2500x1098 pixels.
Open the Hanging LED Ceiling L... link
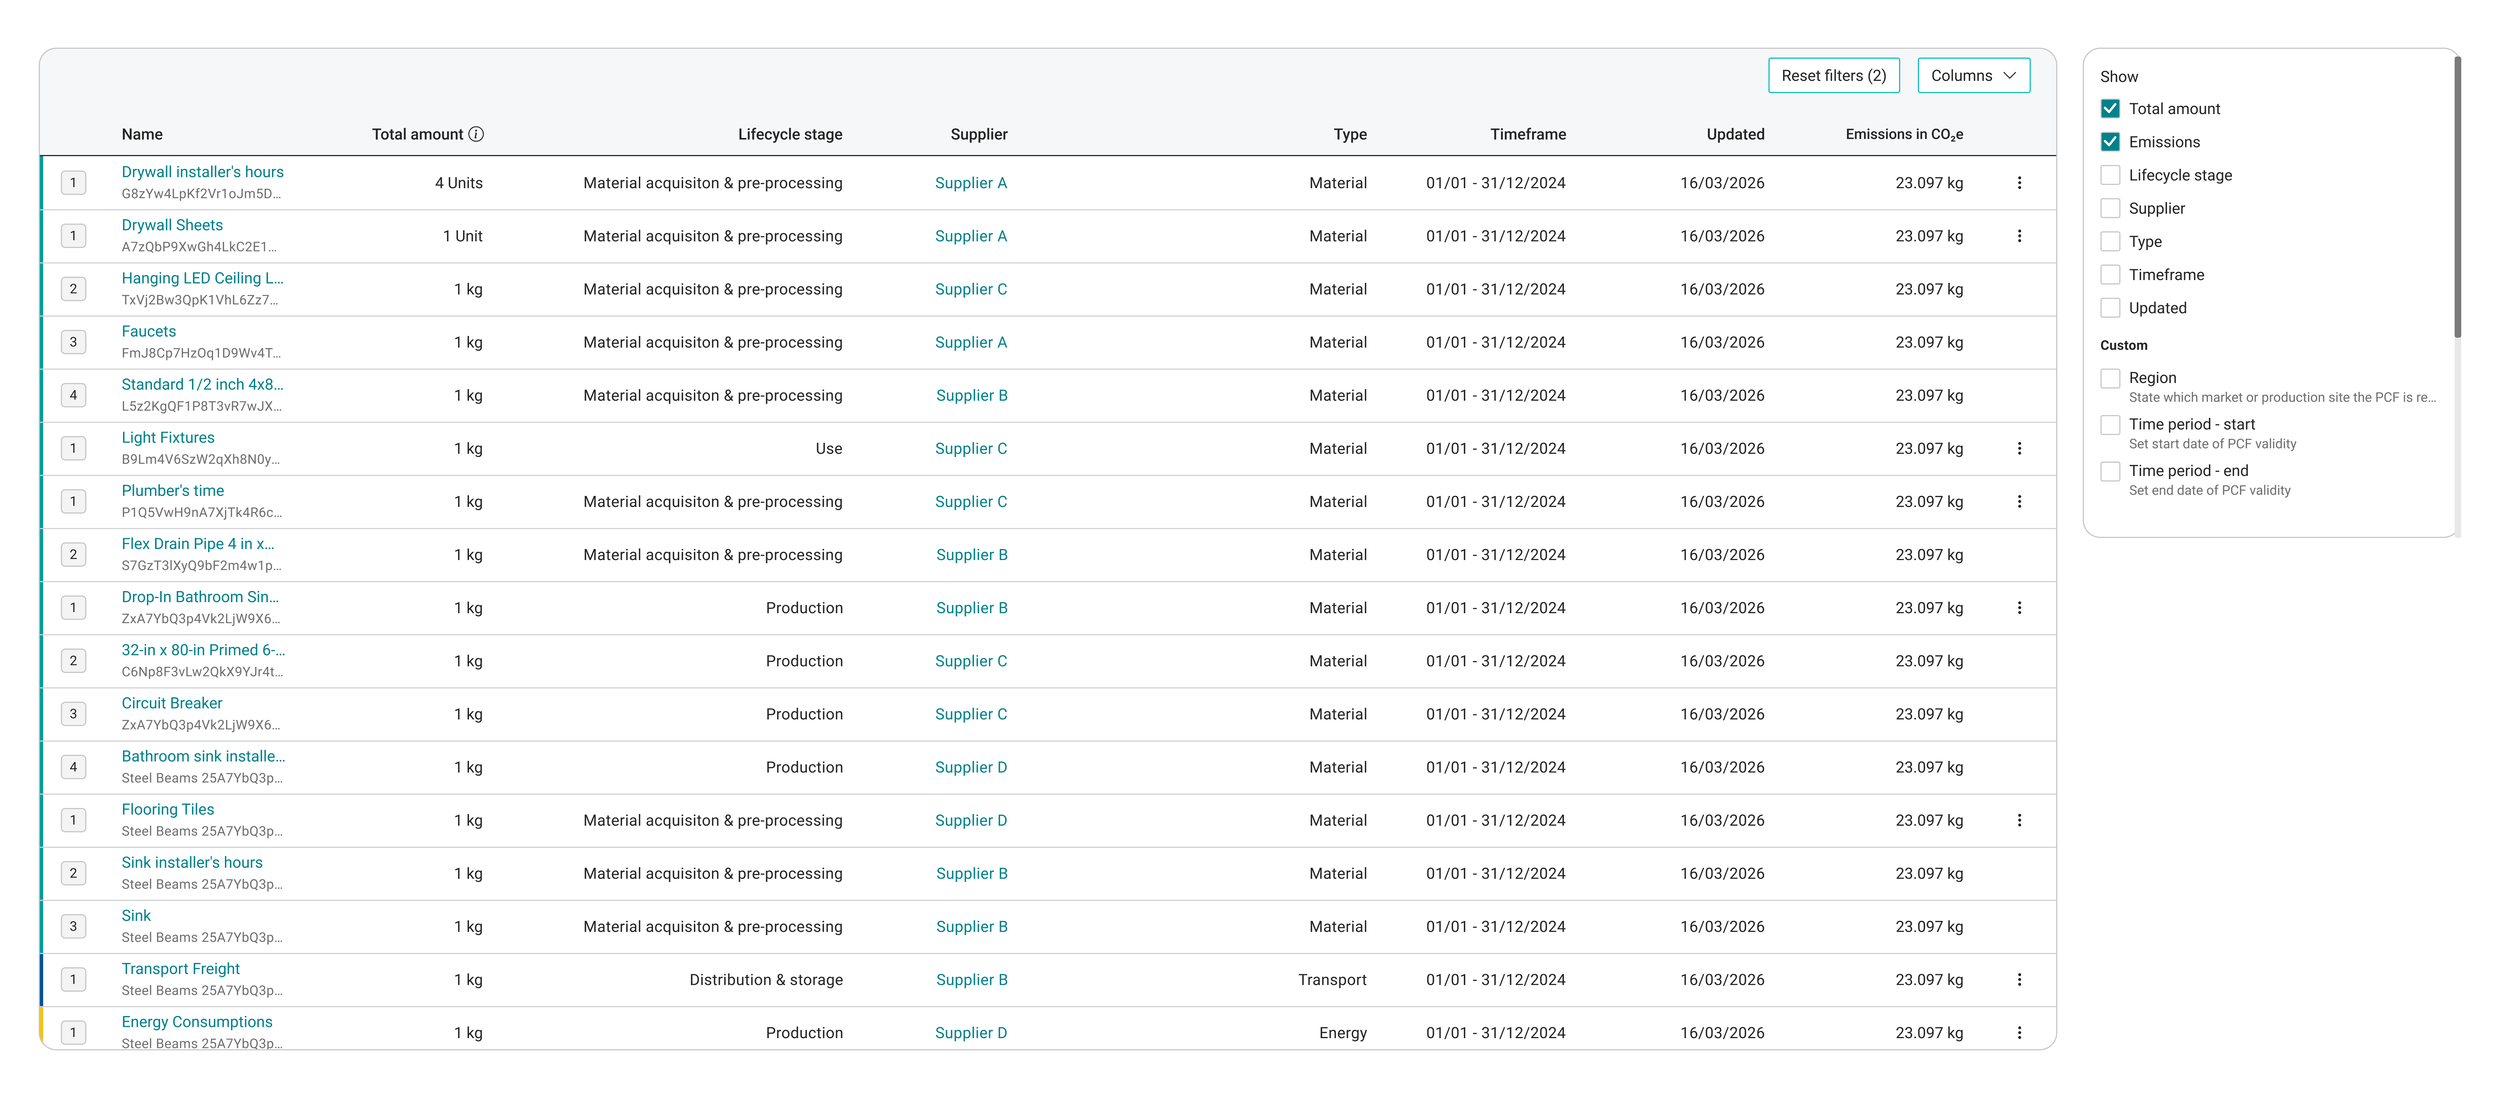click(x=202, y=278)
